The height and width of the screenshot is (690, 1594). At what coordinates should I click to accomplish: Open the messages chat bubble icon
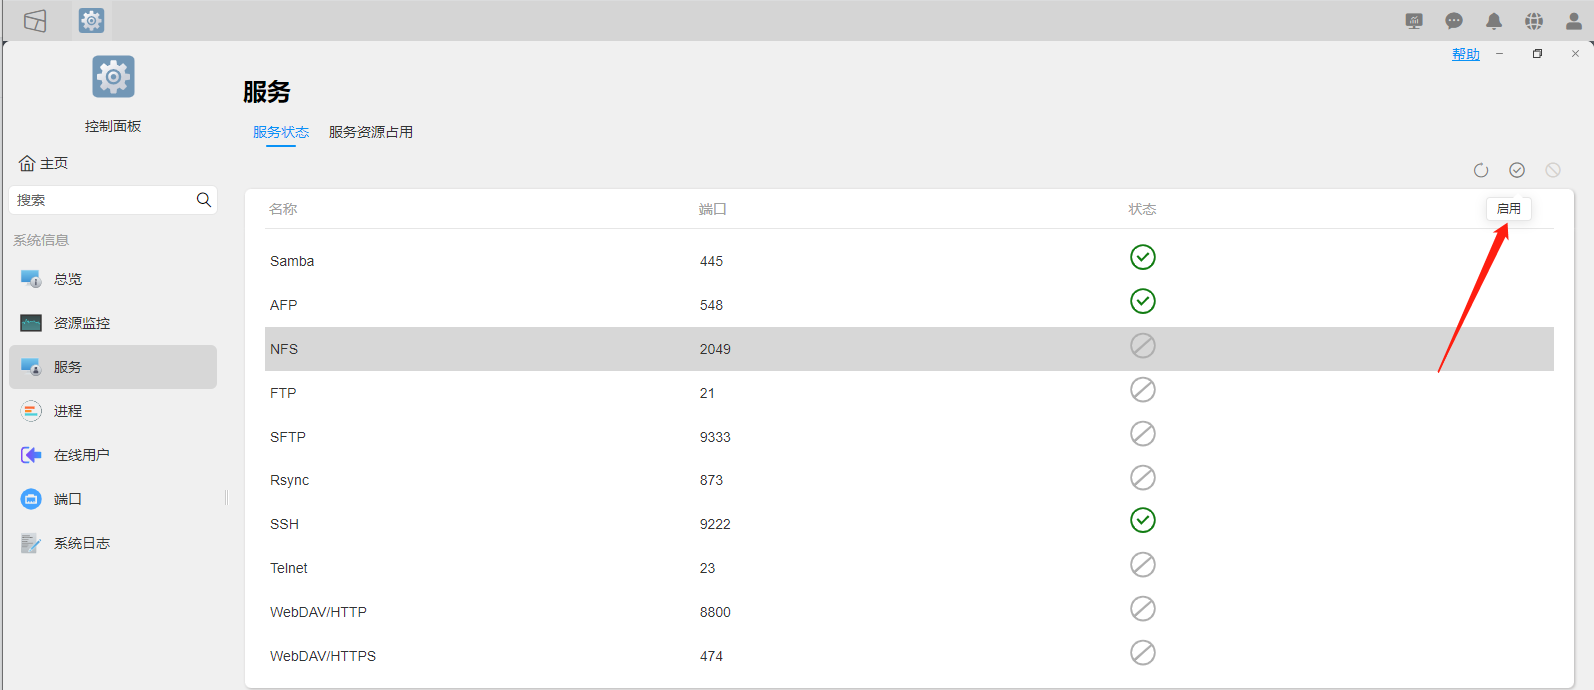coord(1454,21)
